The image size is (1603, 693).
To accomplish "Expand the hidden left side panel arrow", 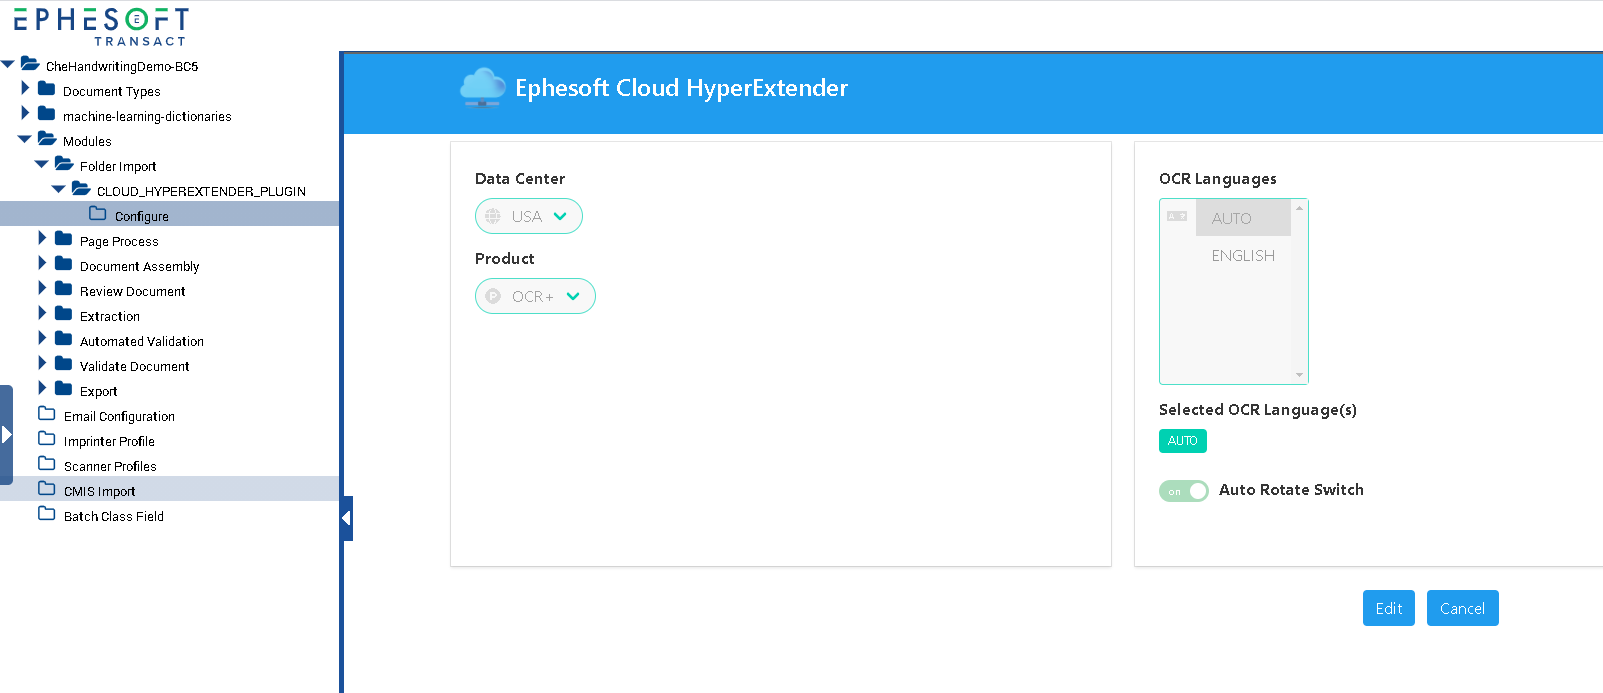I will (x=6, y=435).
